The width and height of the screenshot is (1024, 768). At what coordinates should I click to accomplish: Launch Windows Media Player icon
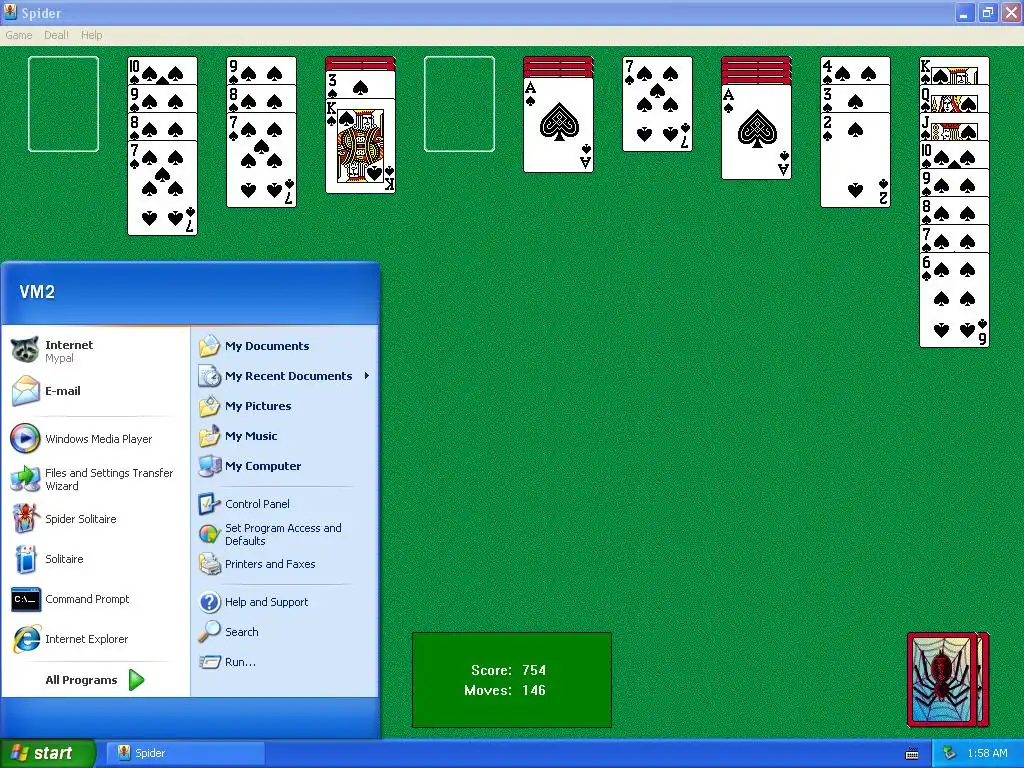[x=25, y=438]
